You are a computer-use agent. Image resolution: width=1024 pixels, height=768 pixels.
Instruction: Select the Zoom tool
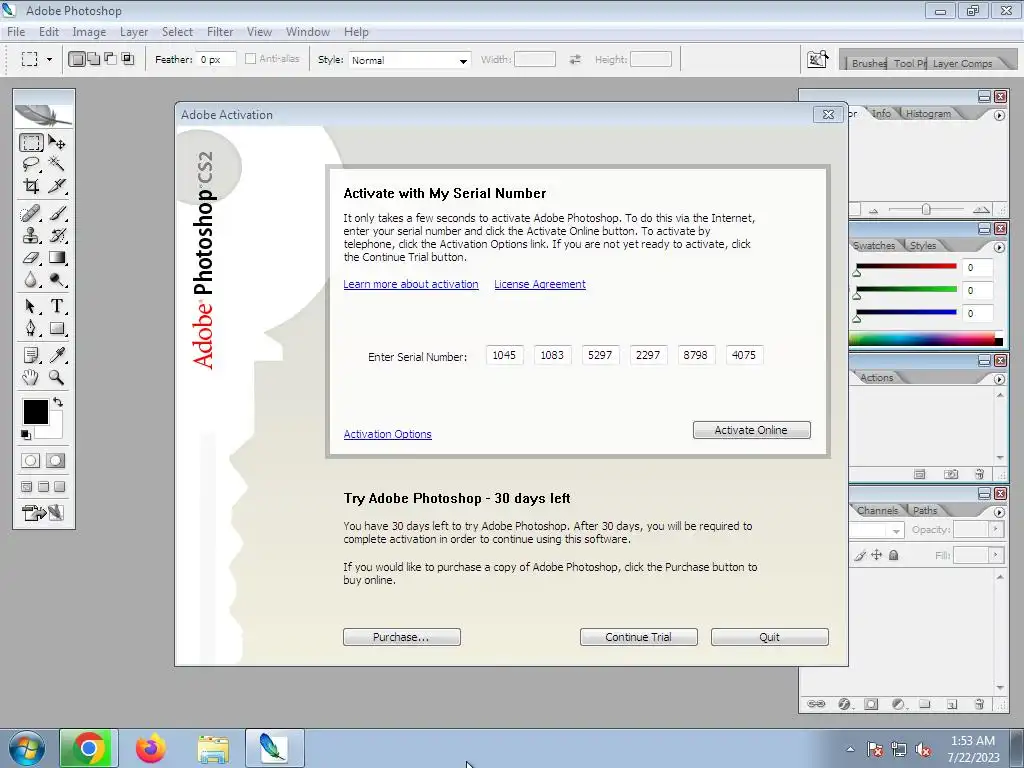tap(57, 377)
